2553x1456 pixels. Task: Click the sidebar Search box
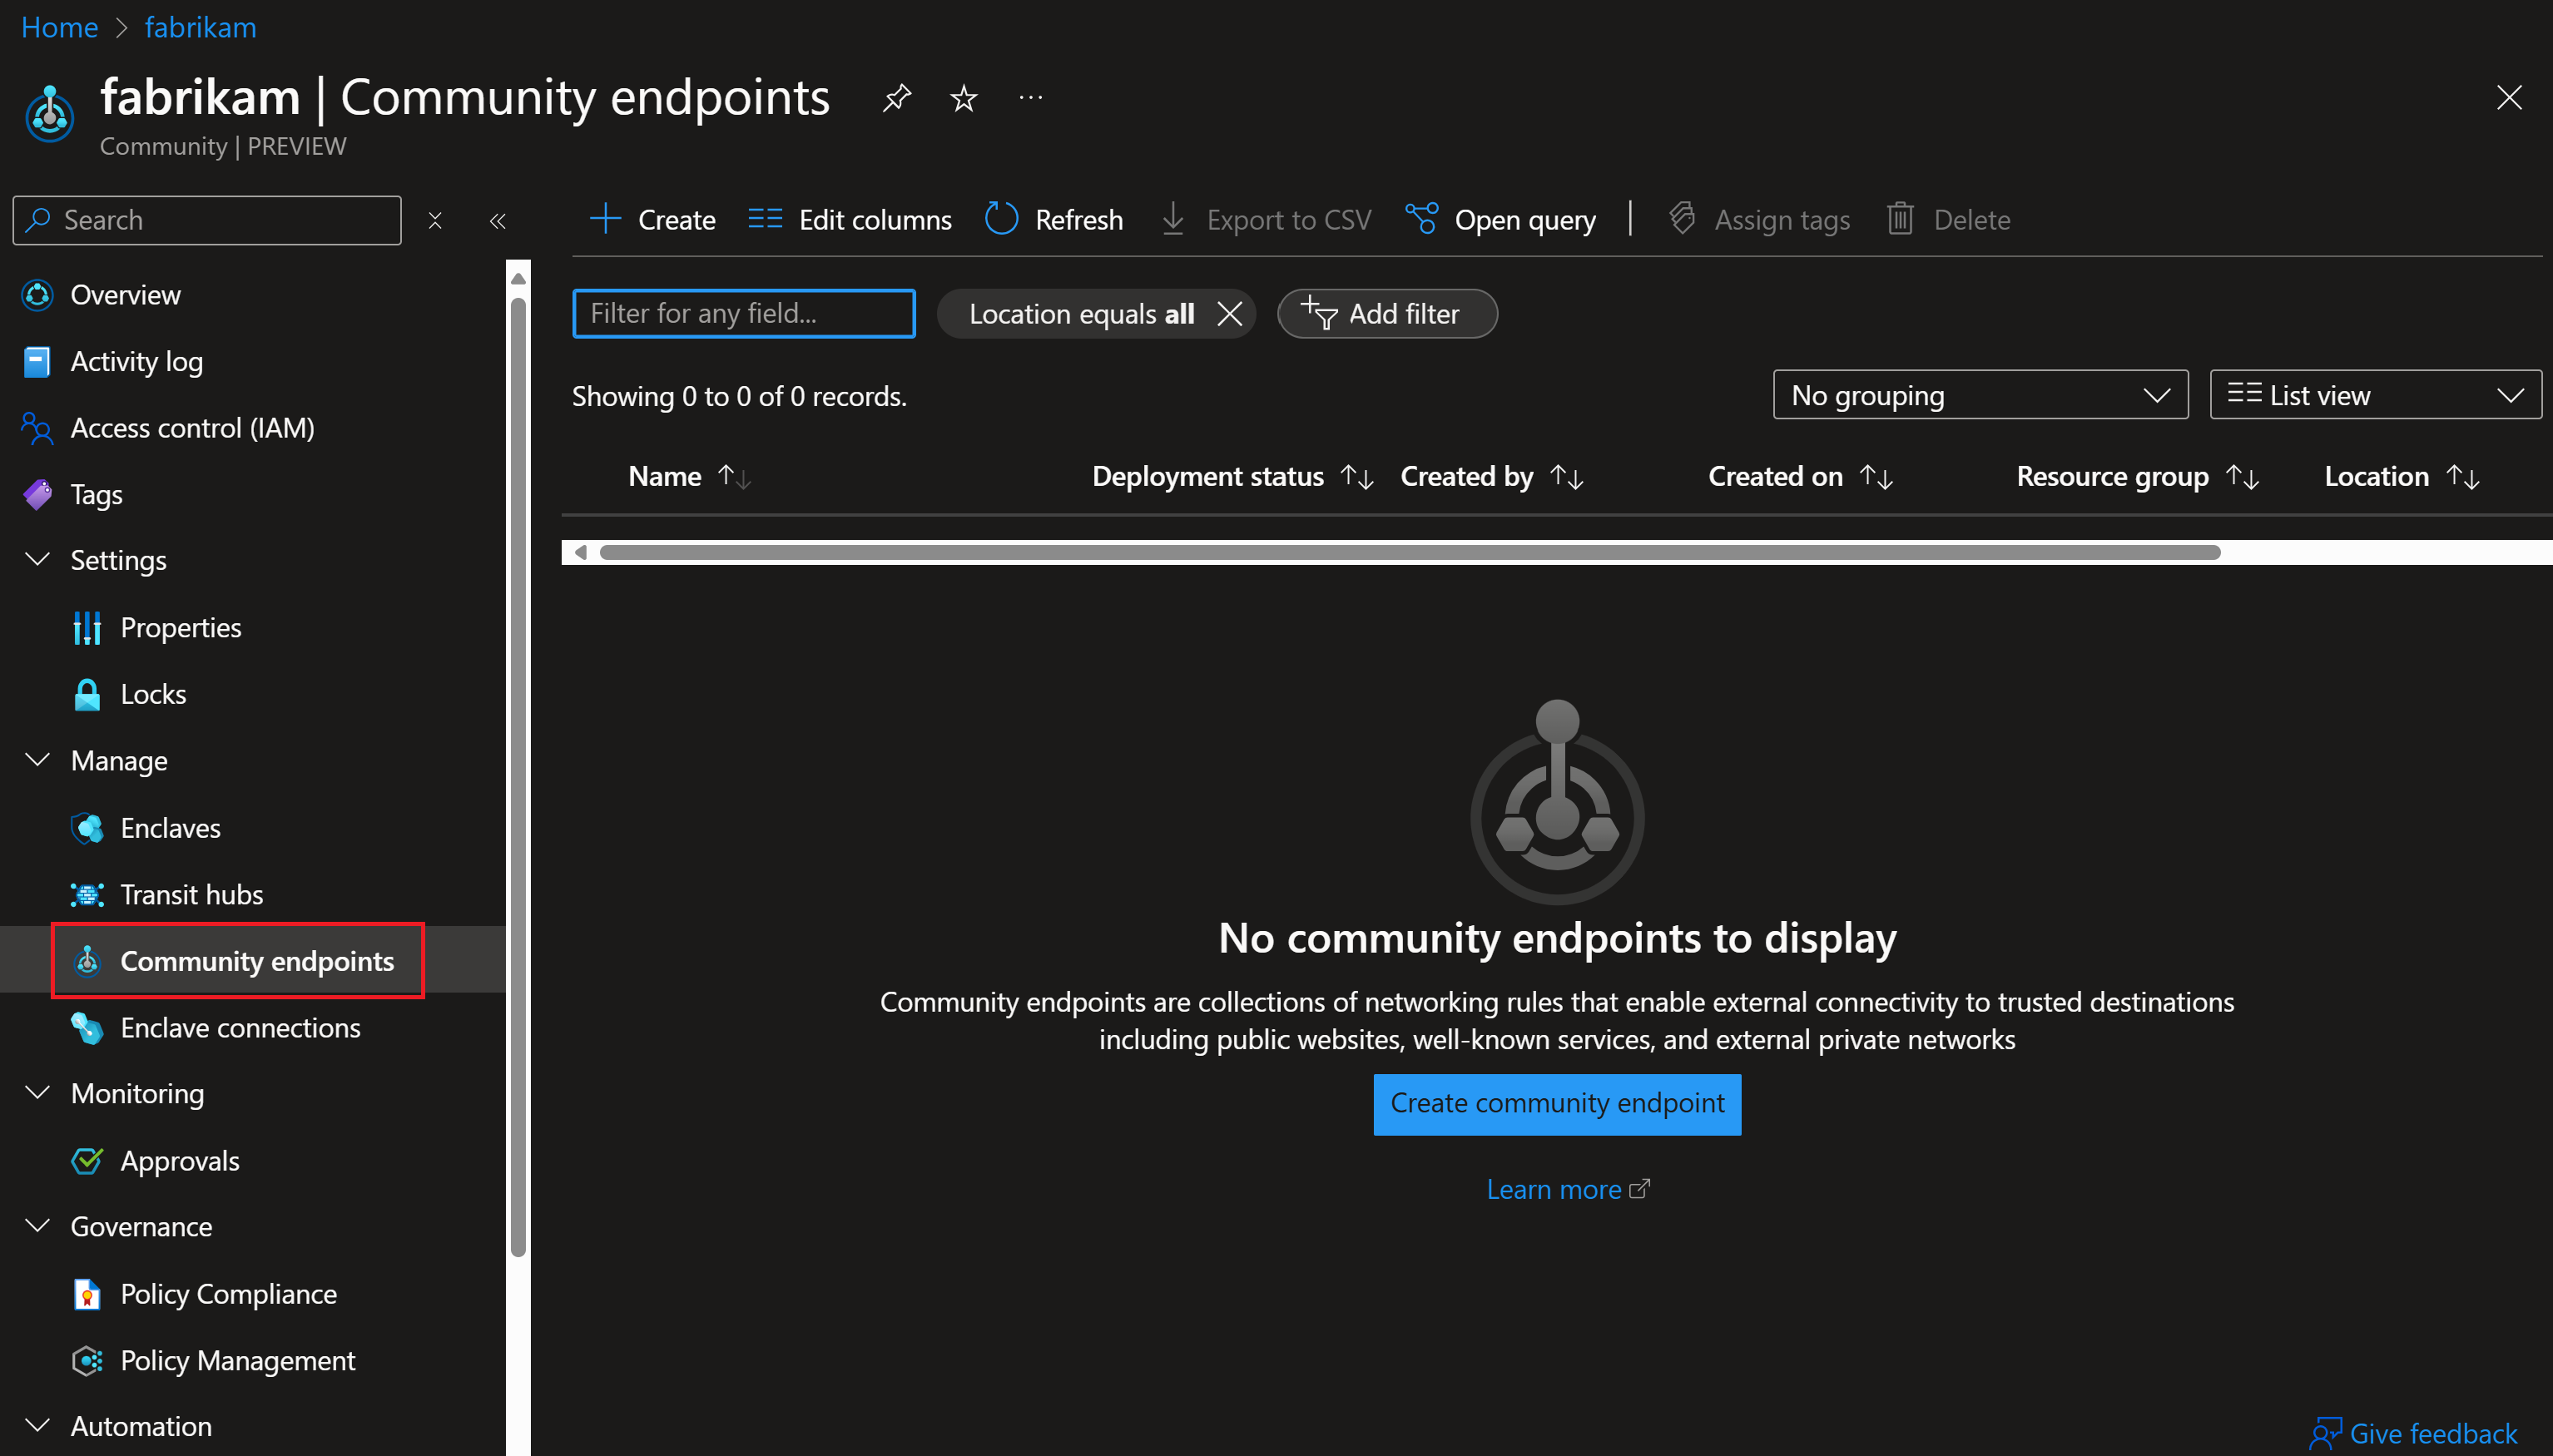point(207,220)
